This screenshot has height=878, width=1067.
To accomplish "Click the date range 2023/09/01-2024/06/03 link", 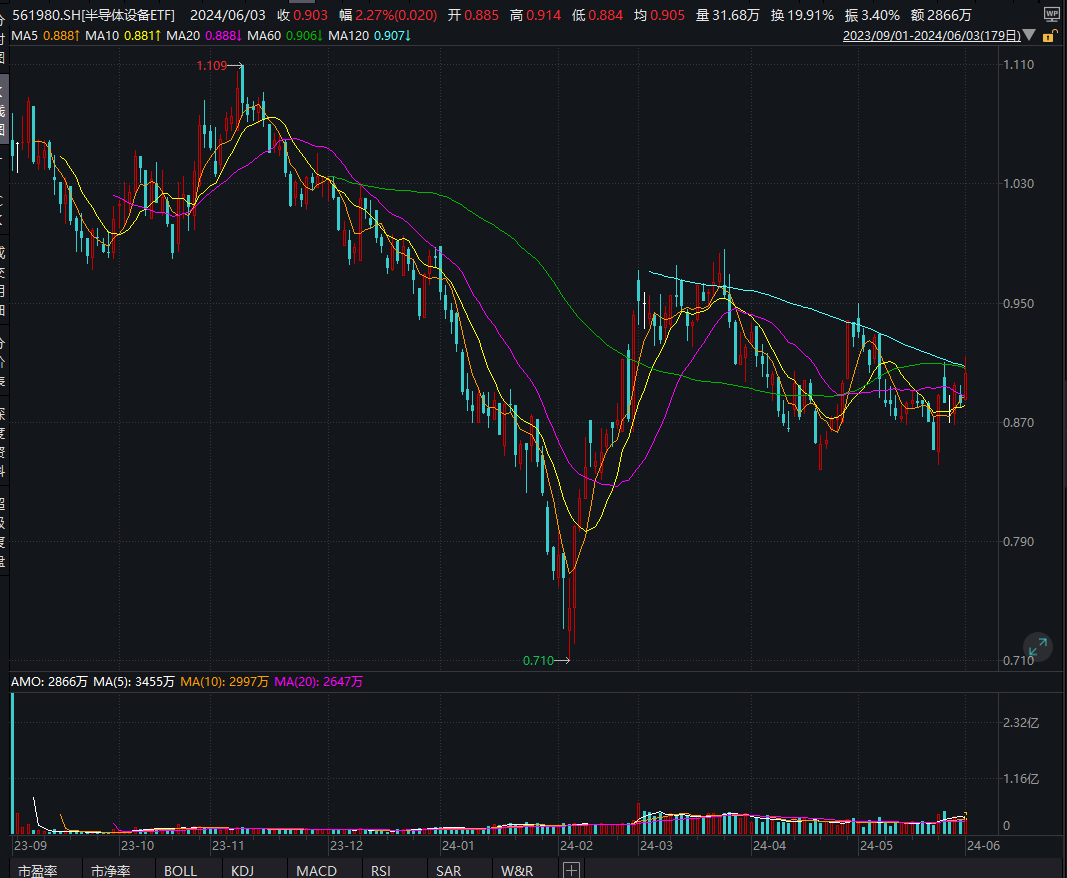I will click(x=932, y=36).
